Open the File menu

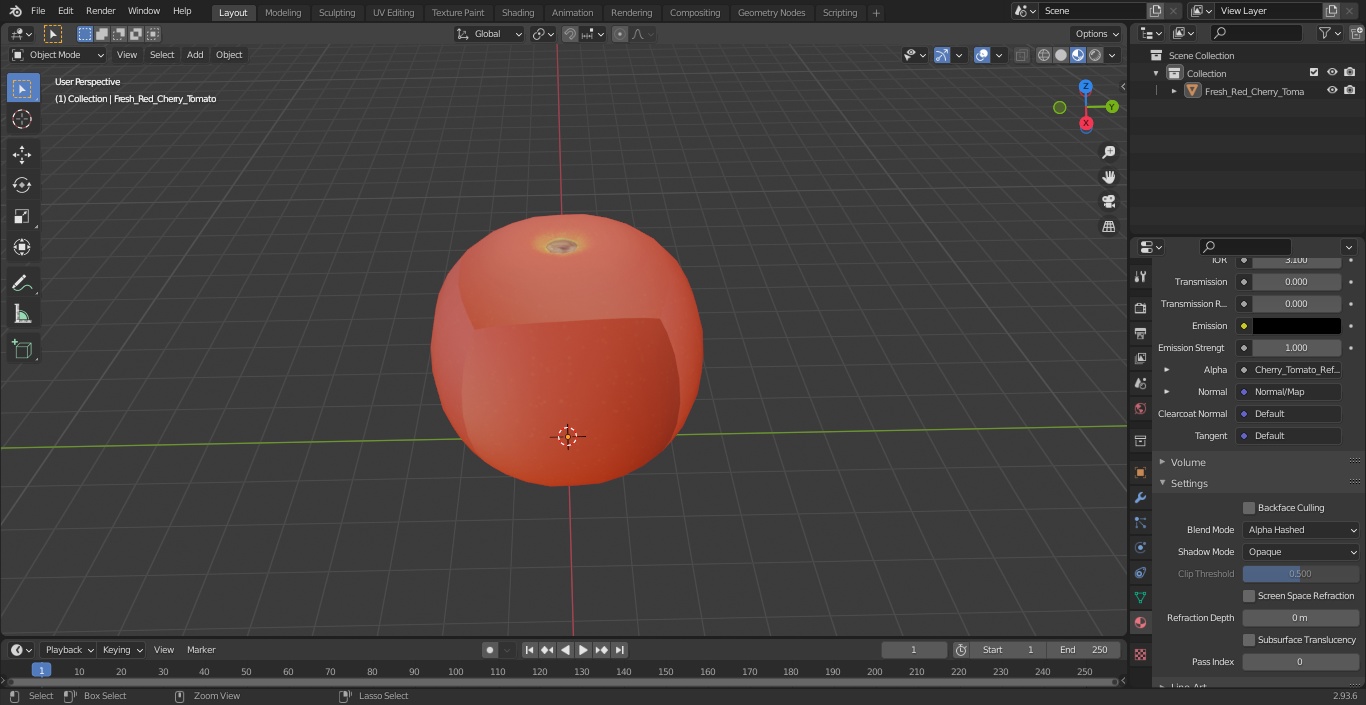[x=38, y=11]
